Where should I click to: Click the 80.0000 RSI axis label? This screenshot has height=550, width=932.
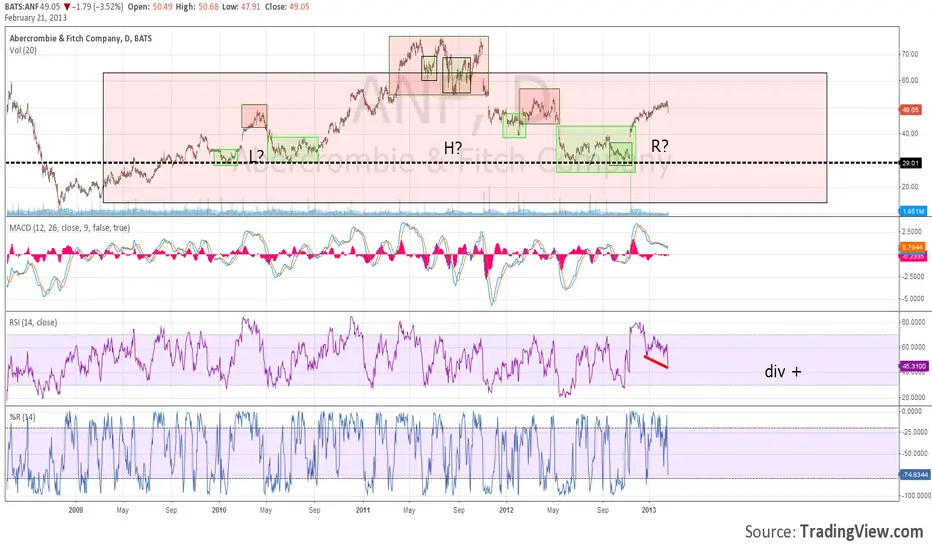click(x=914, y=322)
